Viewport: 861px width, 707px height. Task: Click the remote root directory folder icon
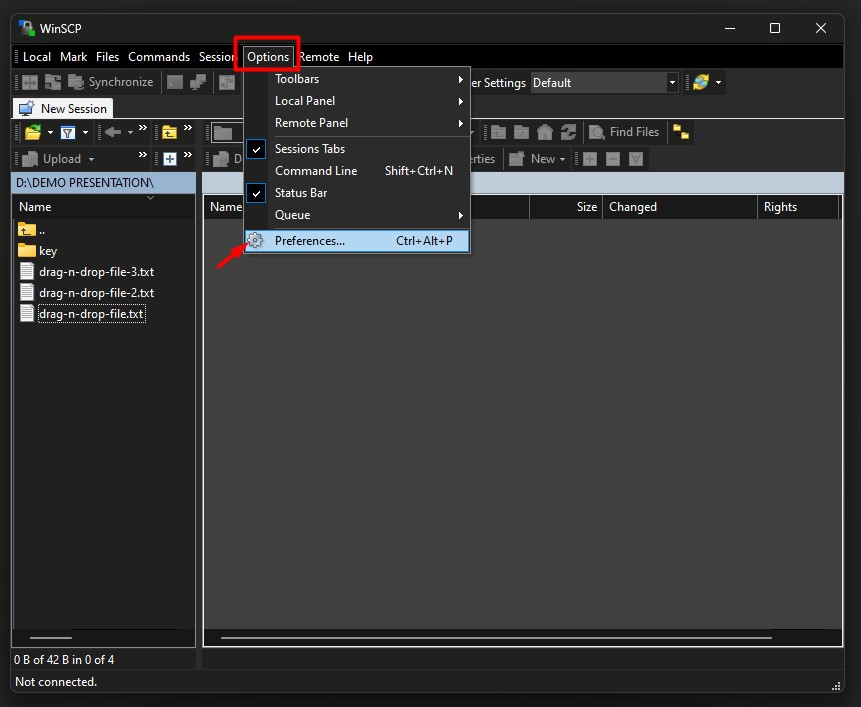coord(522,132)
